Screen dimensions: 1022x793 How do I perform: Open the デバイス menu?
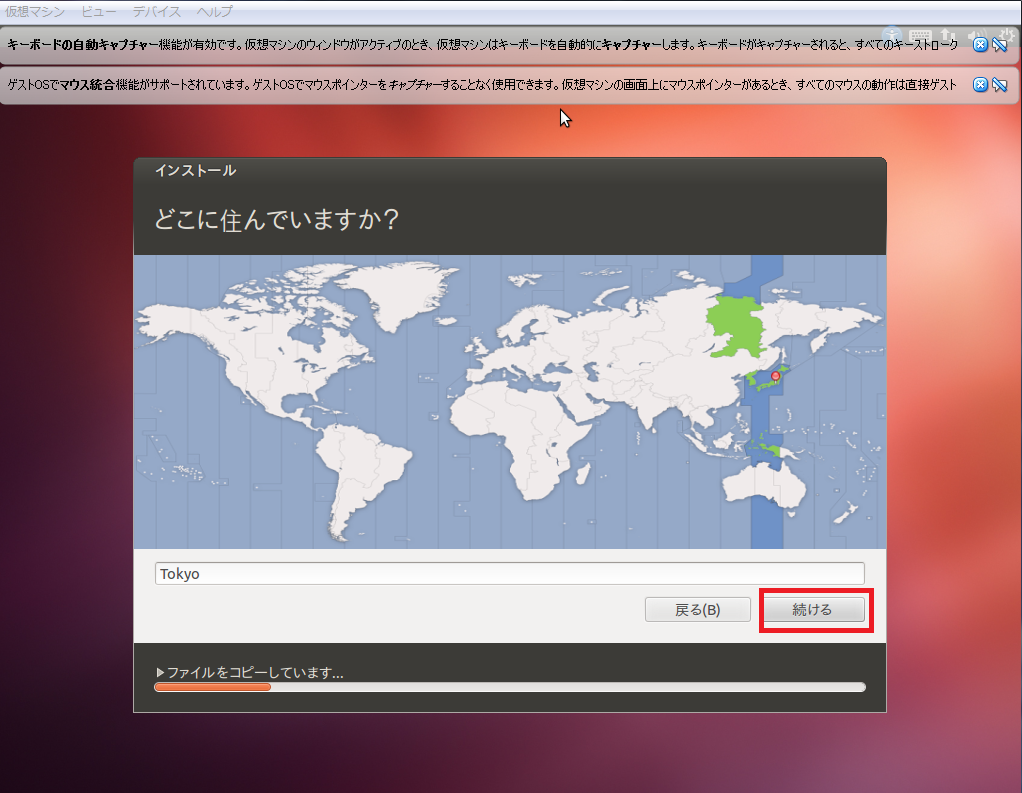(x=157, y=11)
